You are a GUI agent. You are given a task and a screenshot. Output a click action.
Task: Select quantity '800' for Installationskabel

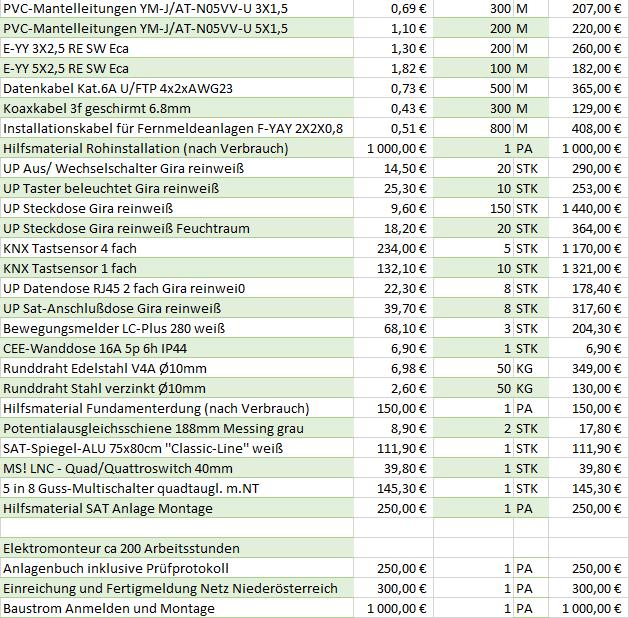pos(500,129)
